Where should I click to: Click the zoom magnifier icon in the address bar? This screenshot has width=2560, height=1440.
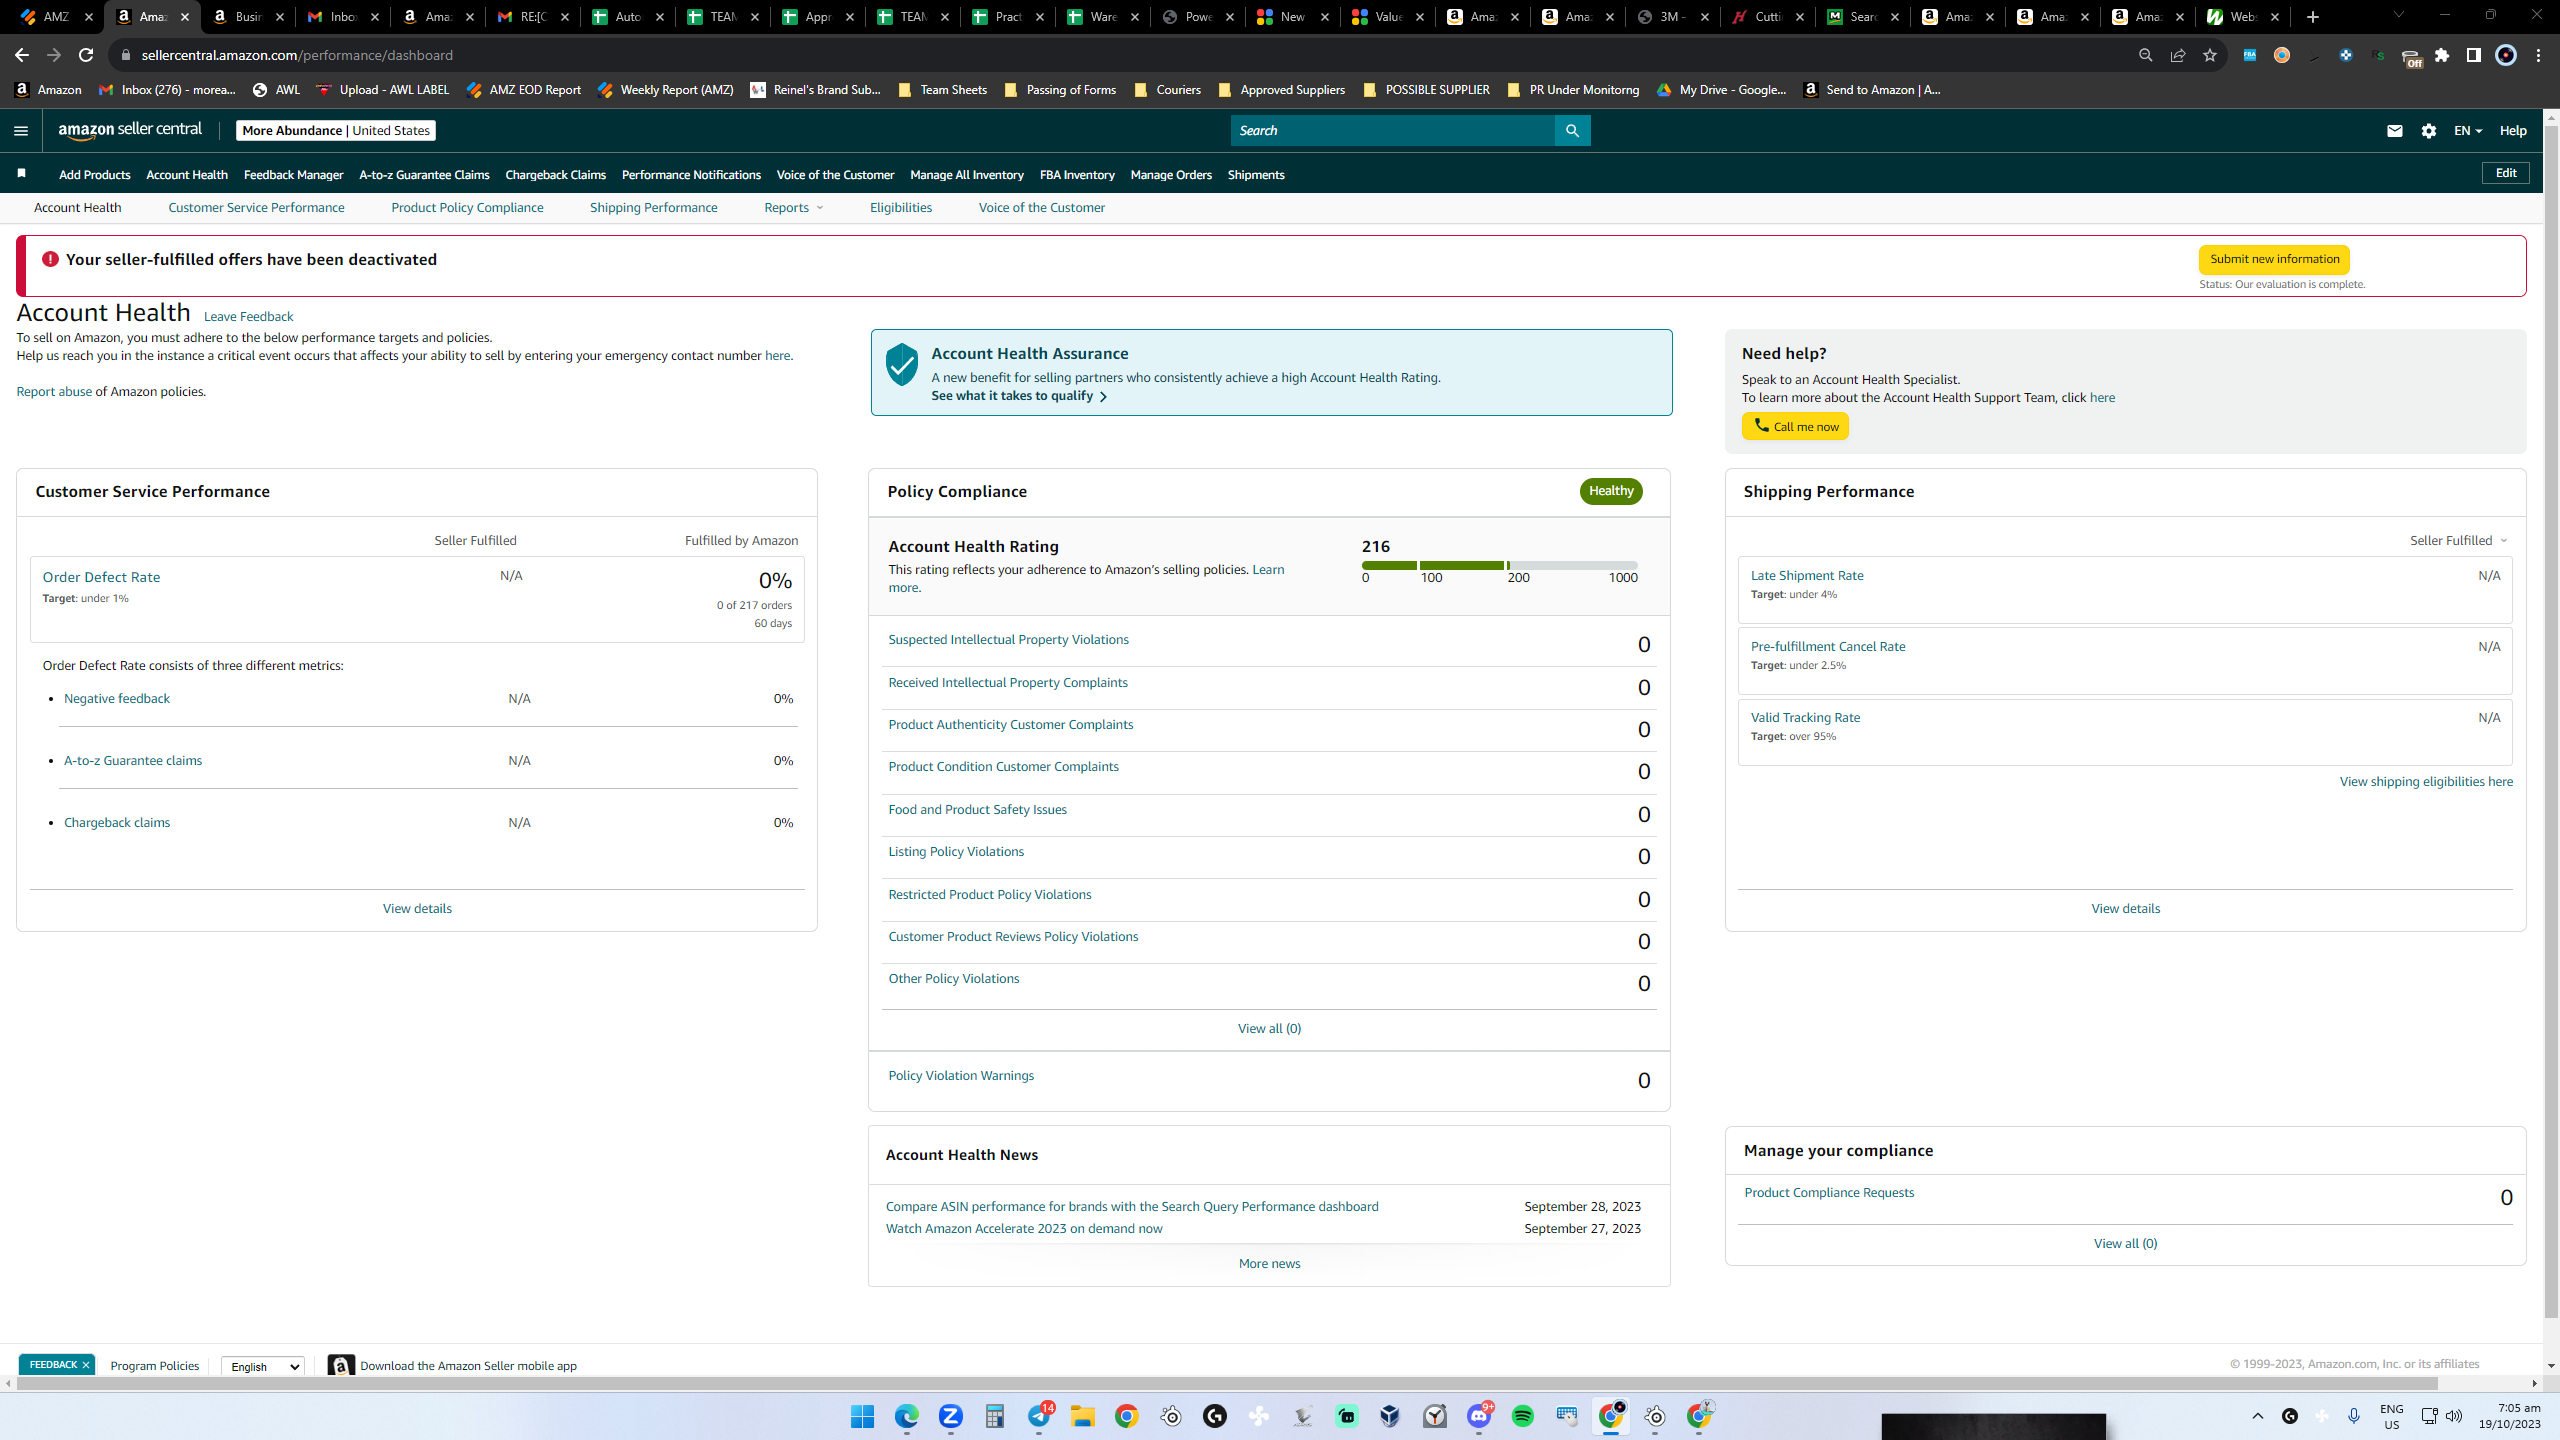2146,55
